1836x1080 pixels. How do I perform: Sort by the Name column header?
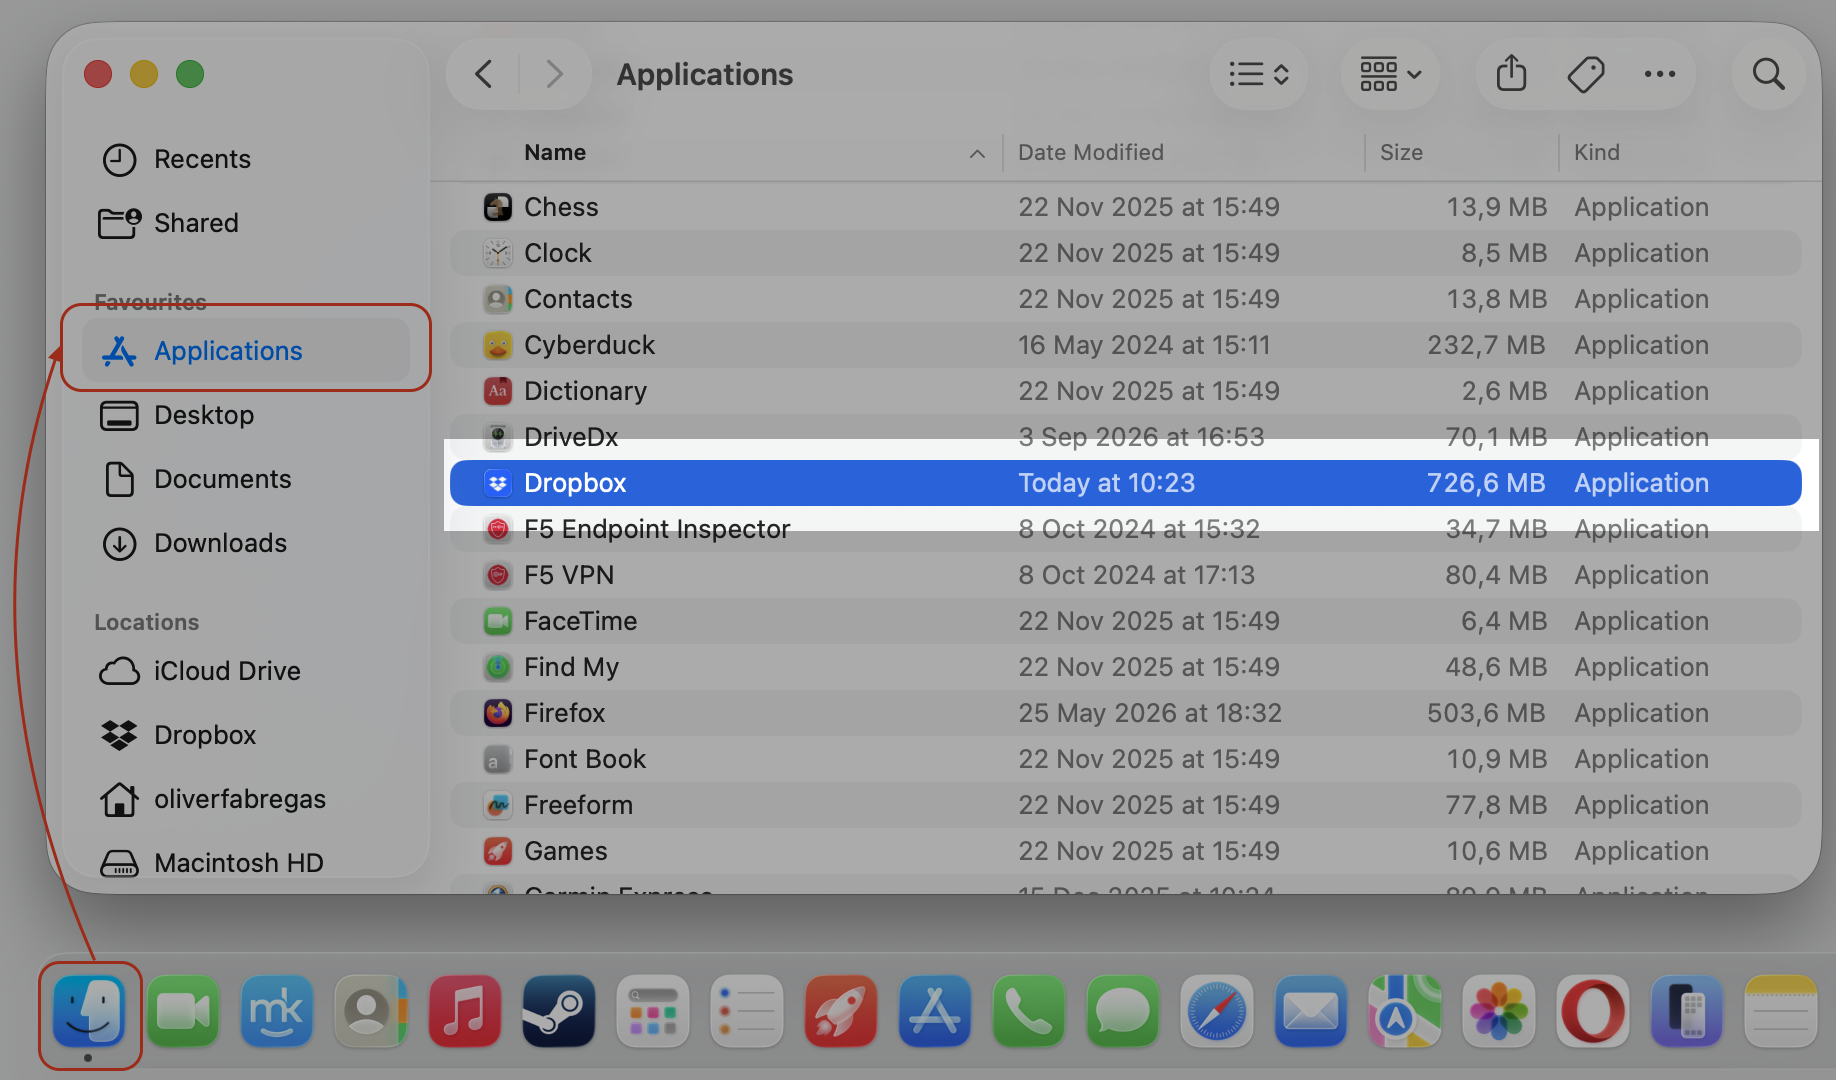click(x=555, y=152)
